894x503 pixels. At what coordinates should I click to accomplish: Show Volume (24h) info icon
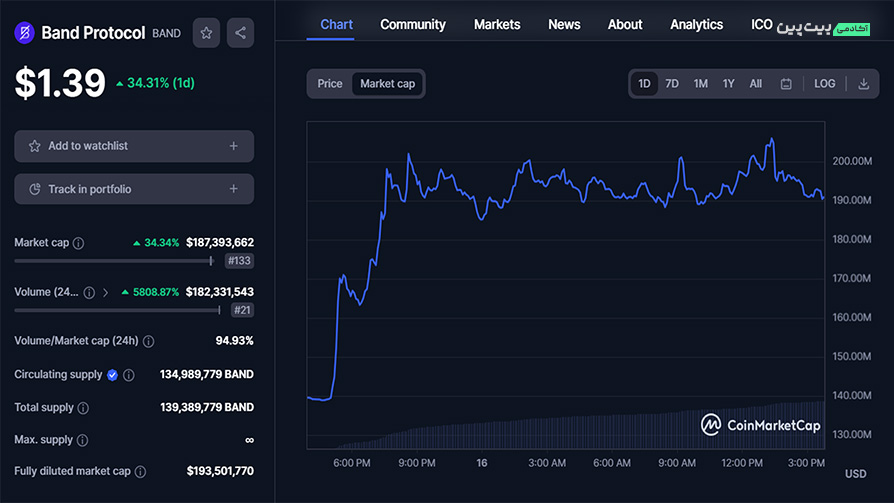pyautogui.click(x=90, y=293)
